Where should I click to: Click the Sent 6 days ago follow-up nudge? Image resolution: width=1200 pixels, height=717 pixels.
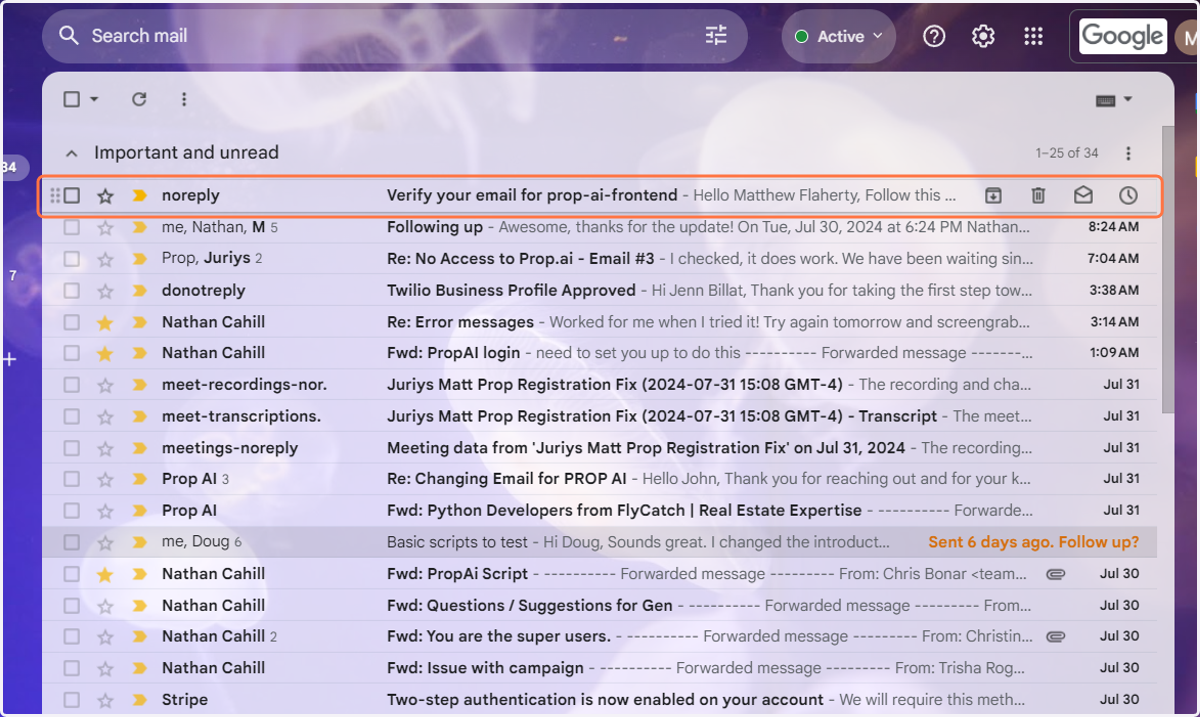pos(1033,543)
